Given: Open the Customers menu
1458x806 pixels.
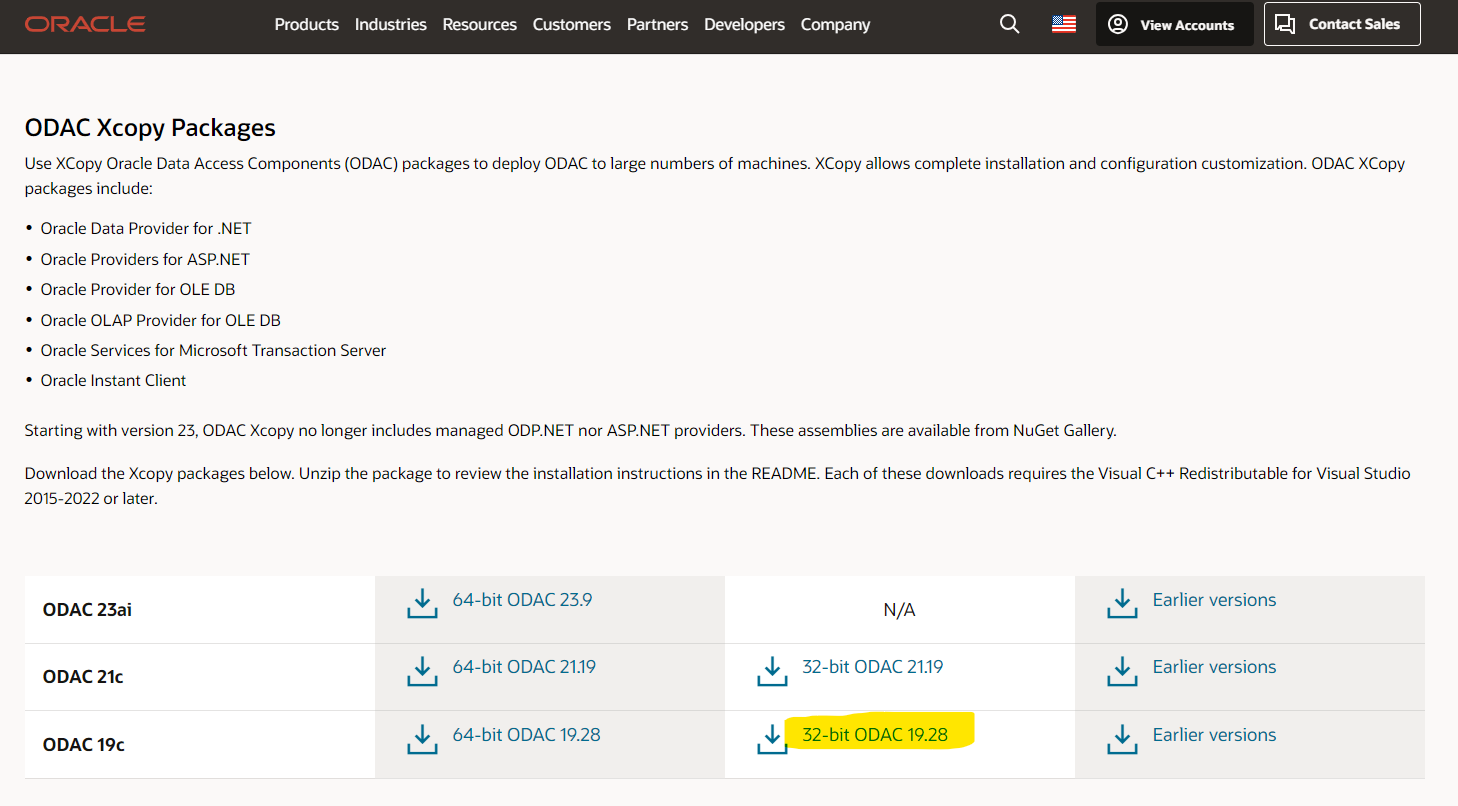Looking at the screenshot, I should coord(572,24).
